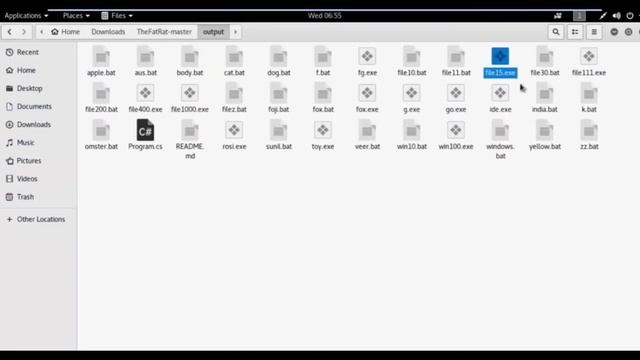The image size is (640, 360).
Task: Select the zz.bat file
Action: tap(589, 130)
